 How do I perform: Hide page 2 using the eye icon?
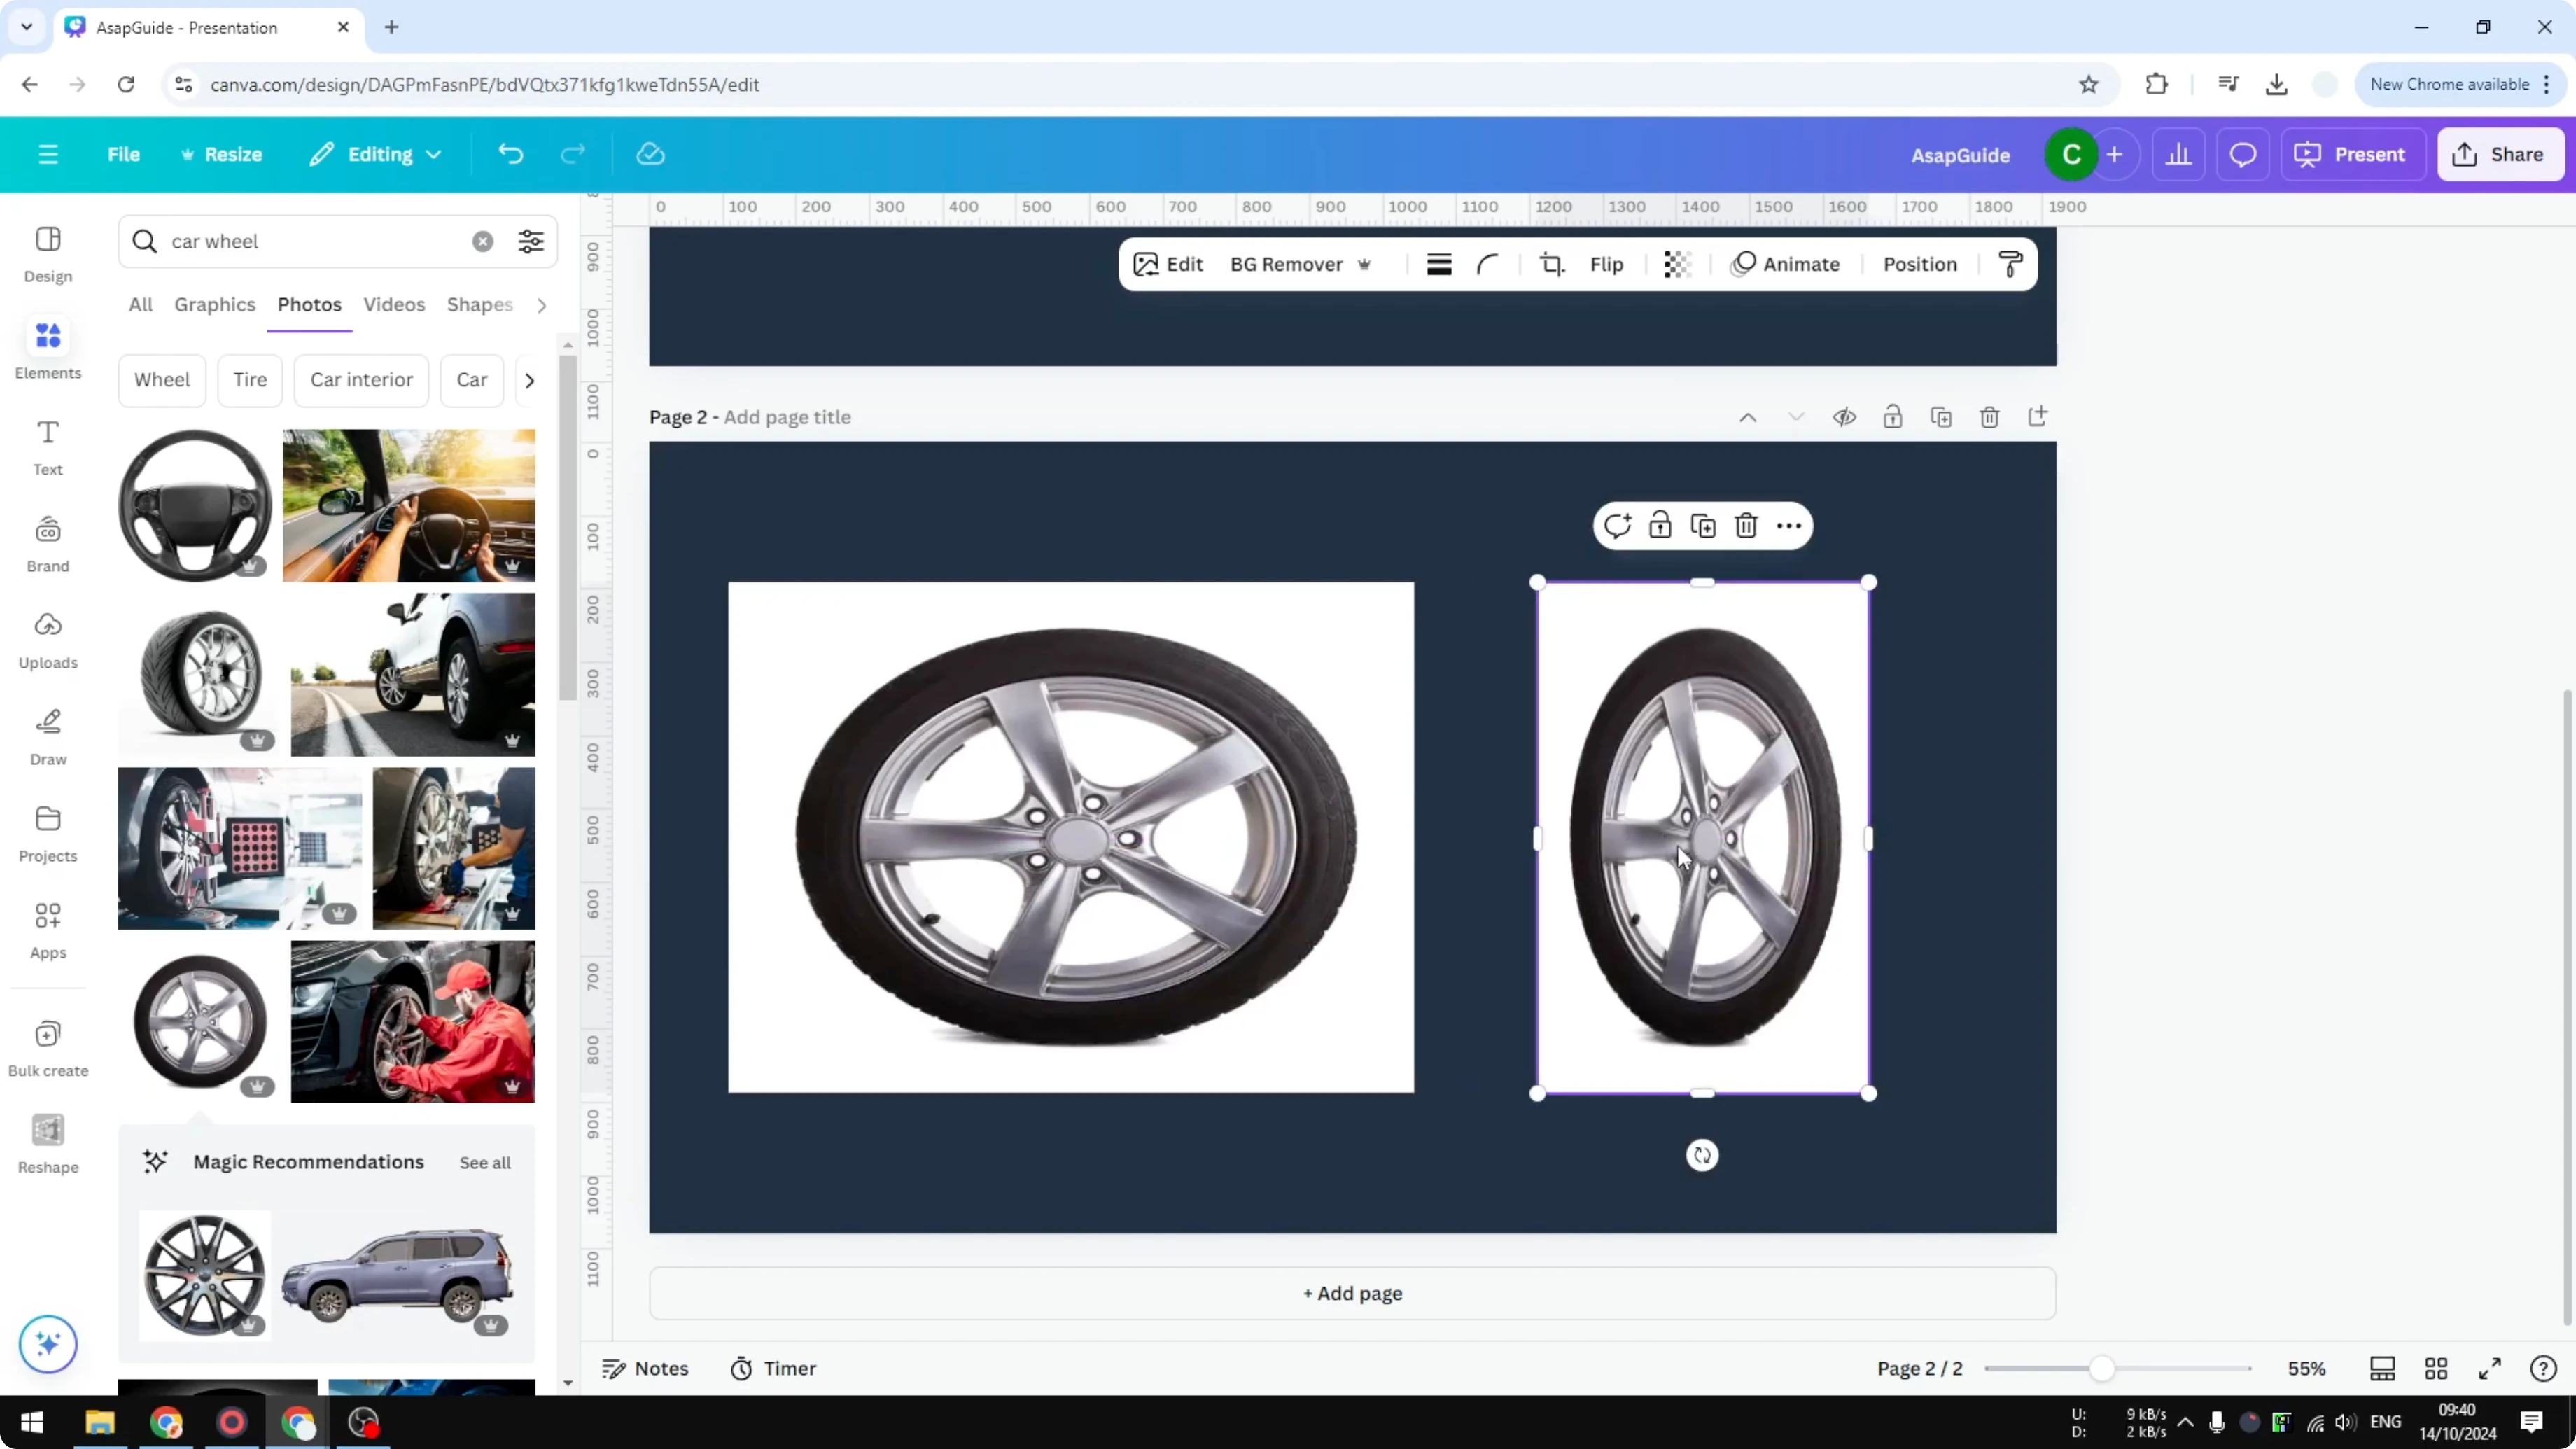(1844, 417)
